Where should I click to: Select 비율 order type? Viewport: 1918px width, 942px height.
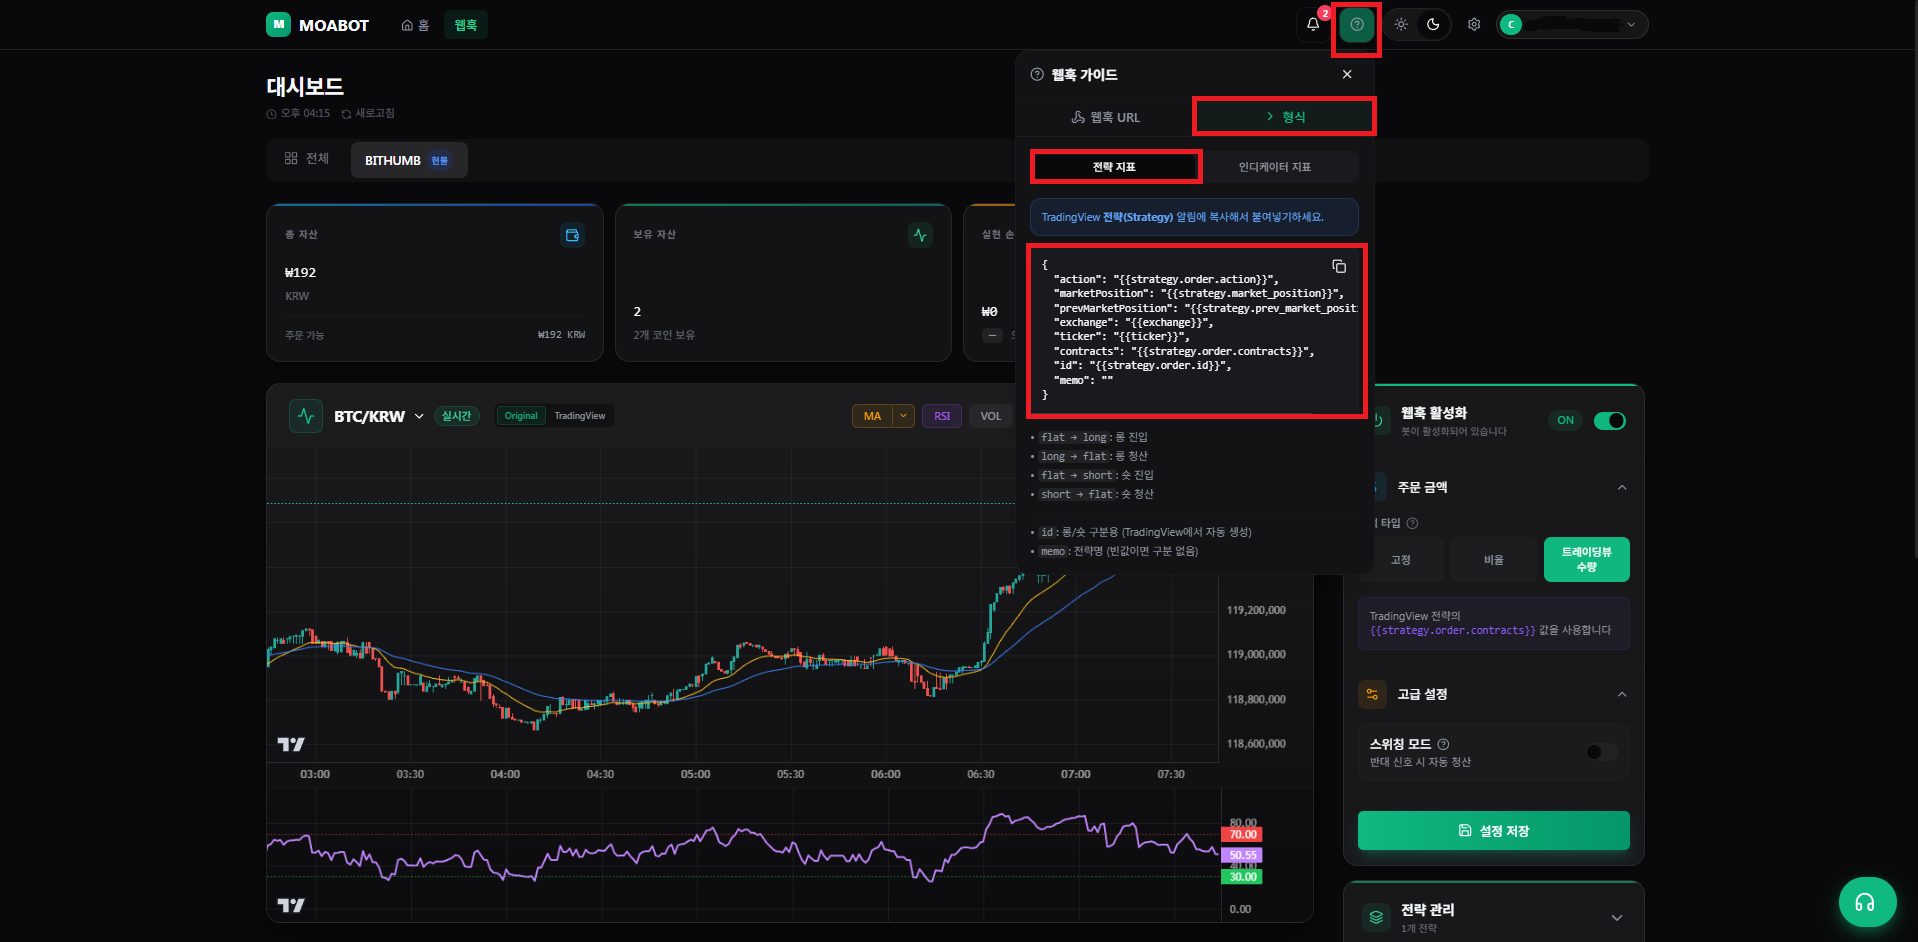1493,560
